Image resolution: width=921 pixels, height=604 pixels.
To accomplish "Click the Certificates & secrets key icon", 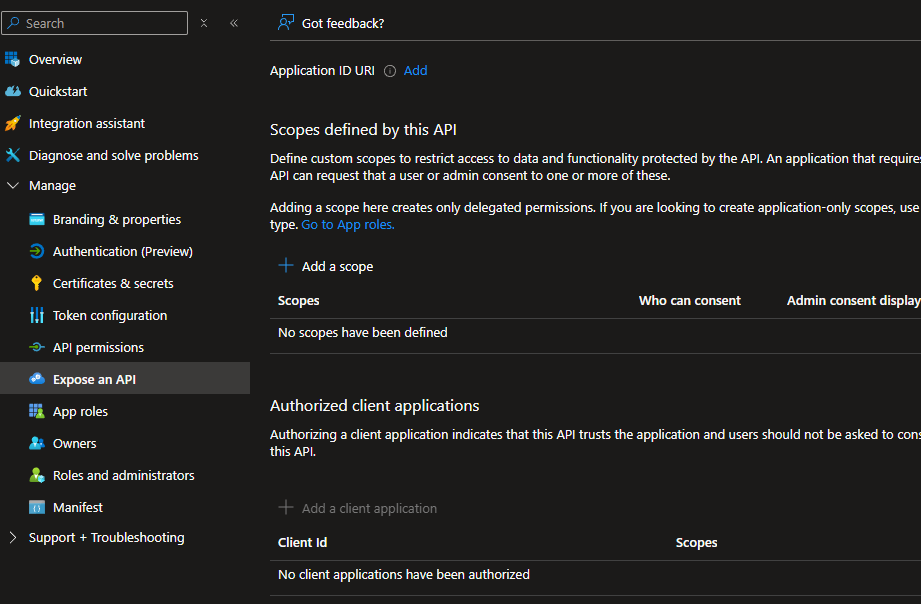I will pos(36,283).
